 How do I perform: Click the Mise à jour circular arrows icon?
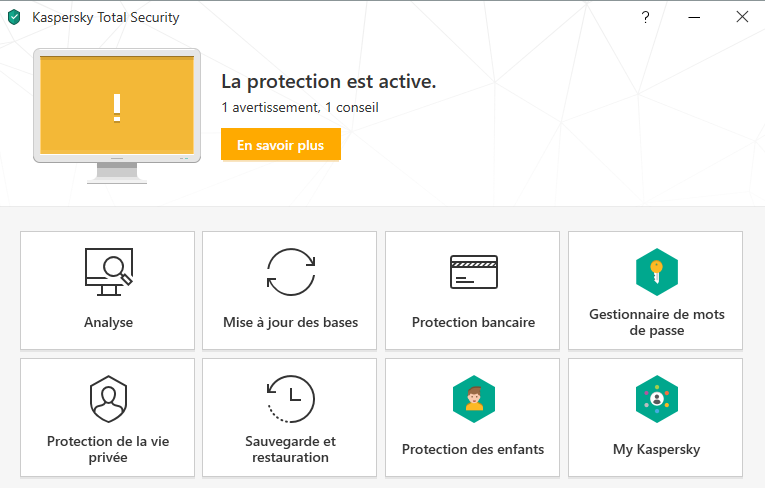coord(290,272)
